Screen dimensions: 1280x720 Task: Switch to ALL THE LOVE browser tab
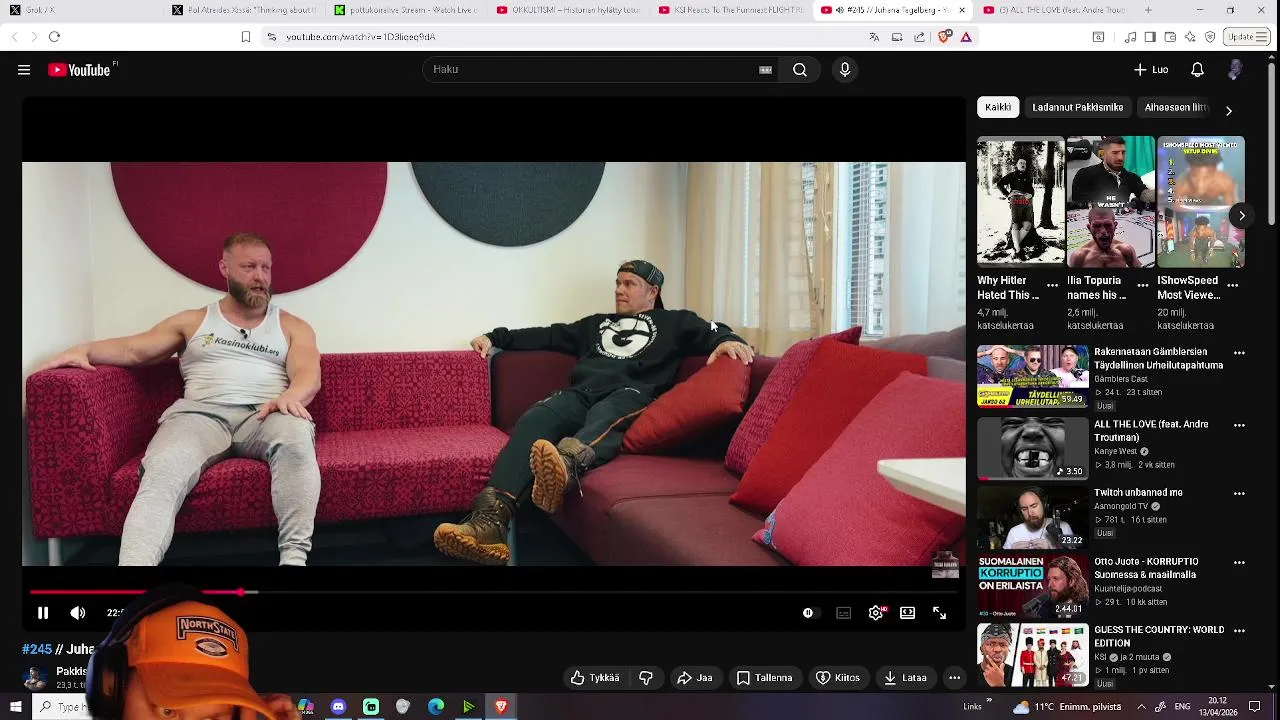pos(1054,10)
